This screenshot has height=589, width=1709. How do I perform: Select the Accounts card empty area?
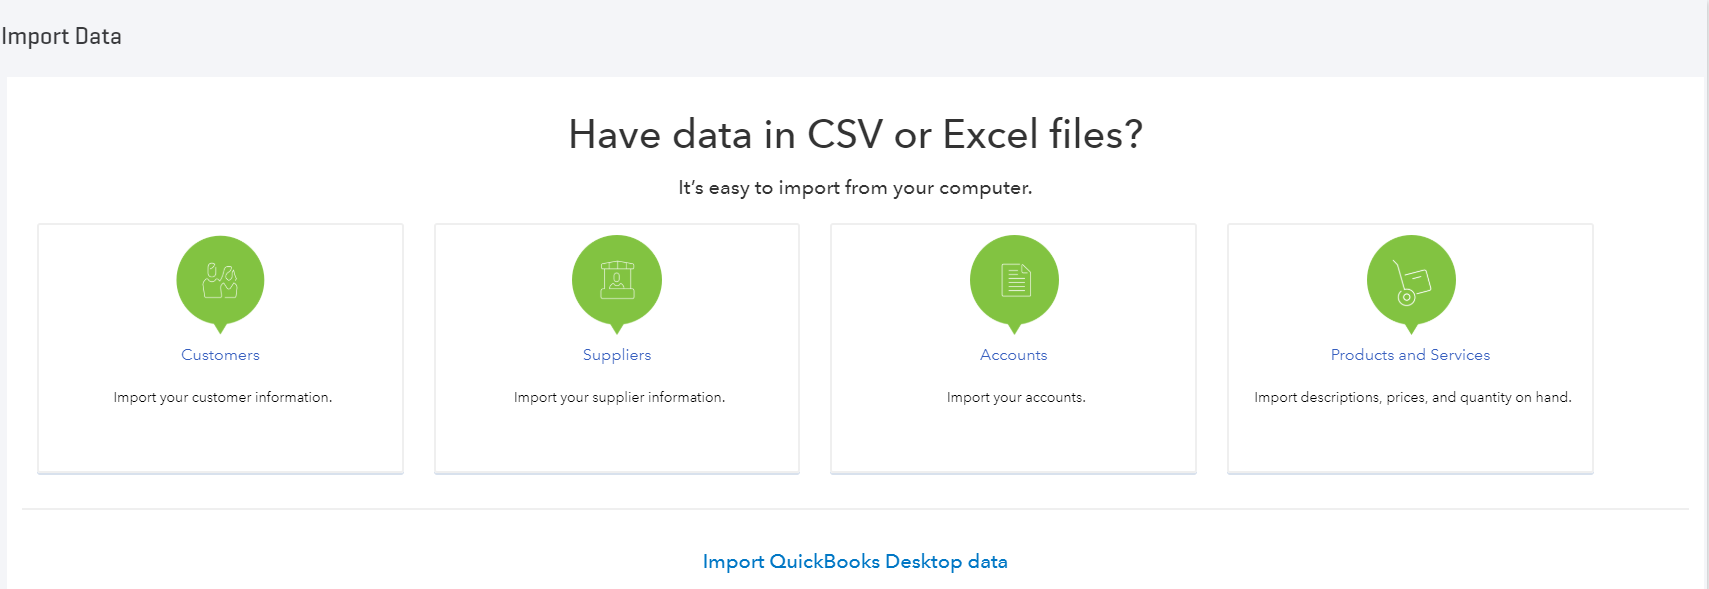coord(1013,440)
